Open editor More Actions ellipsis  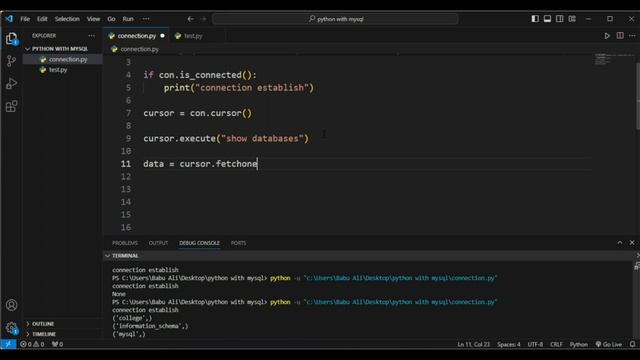[x=632, y=36]
